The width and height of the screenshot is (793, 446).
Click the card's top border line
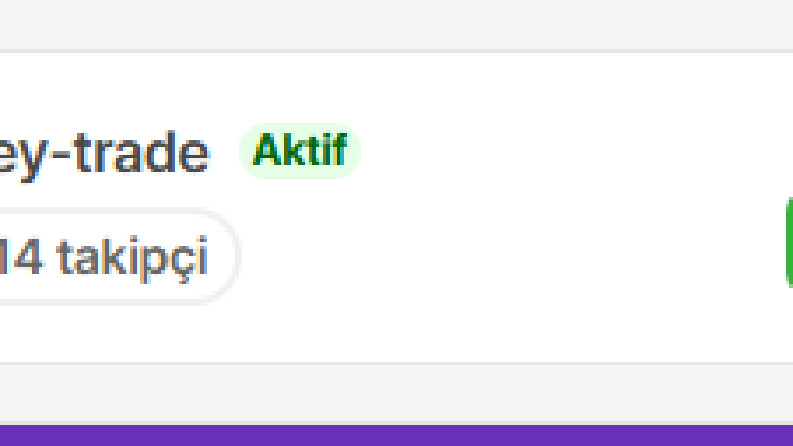[x=396, y=51]
